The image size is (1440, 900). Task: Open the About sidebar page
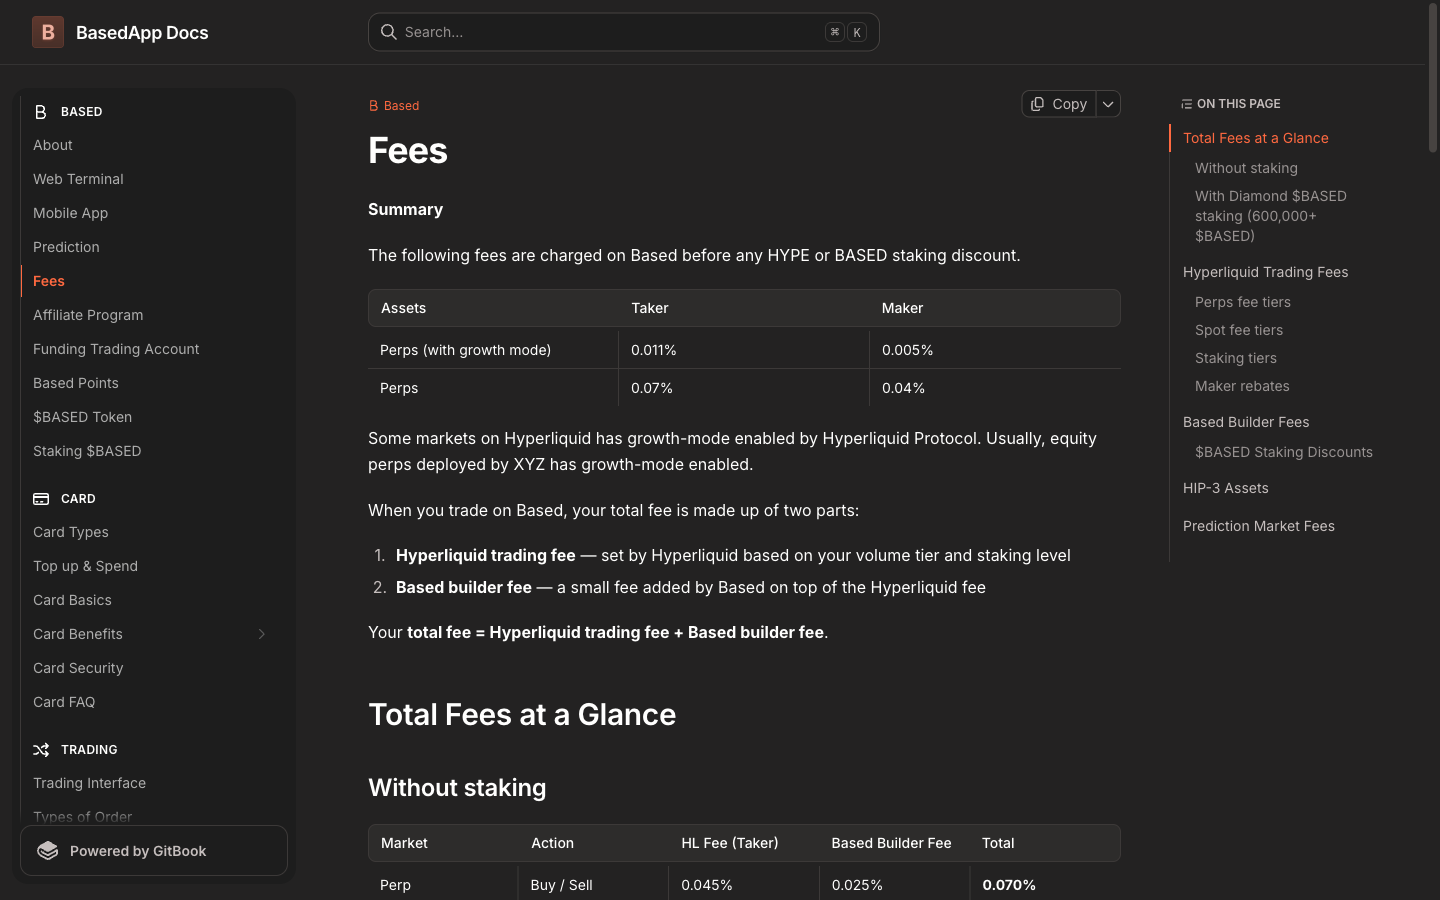[154, 145]
